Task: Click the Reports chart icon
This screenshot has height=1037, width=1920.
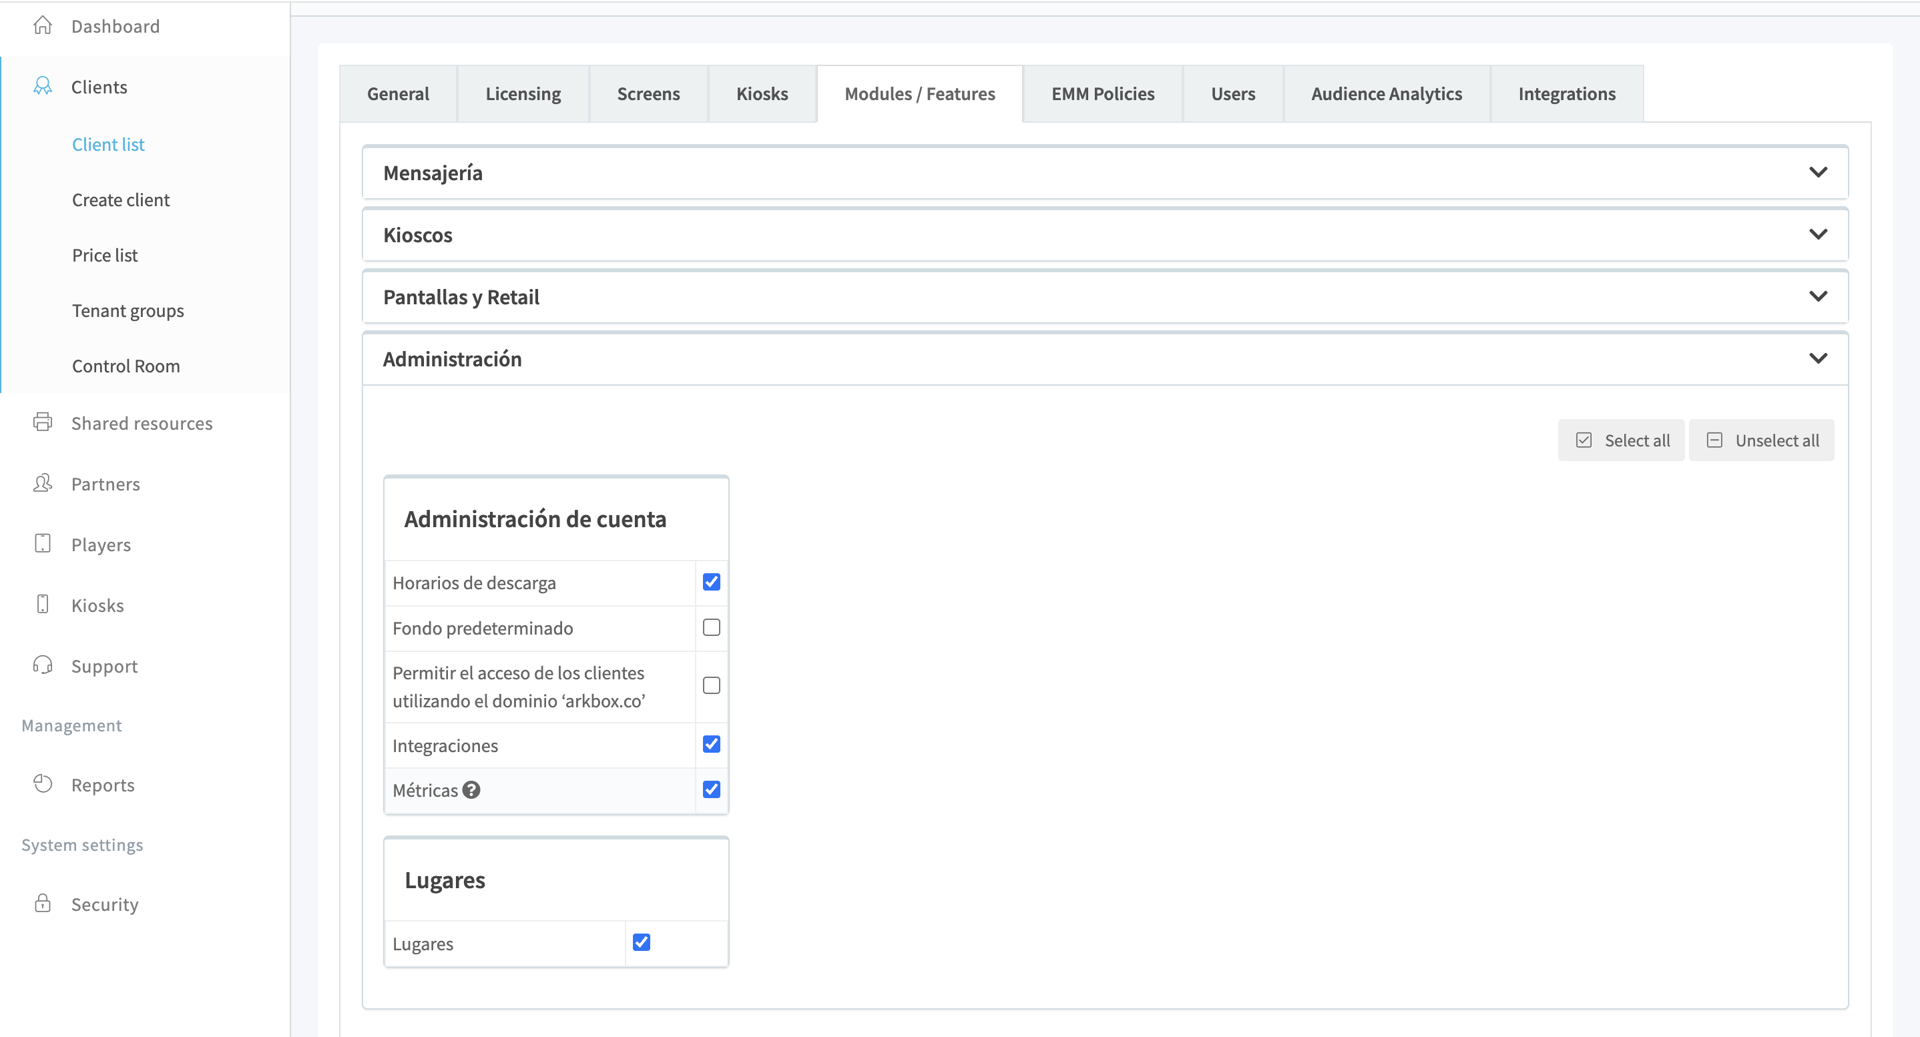Action: (x=42, y=784)
